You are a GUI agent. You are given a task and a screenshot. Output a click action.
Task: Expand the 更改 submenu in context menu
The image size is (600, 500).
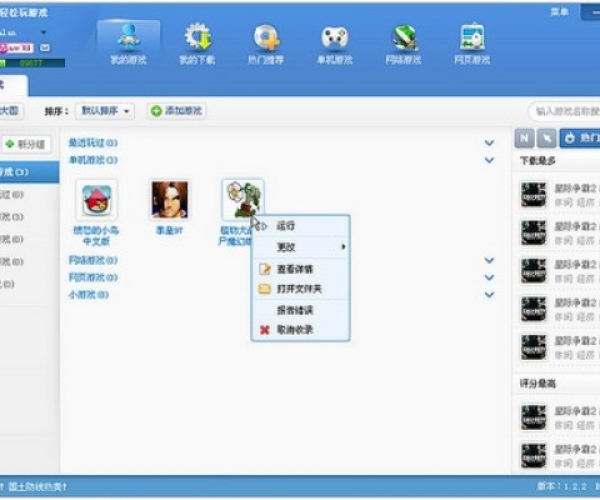(x=300, y=247)
